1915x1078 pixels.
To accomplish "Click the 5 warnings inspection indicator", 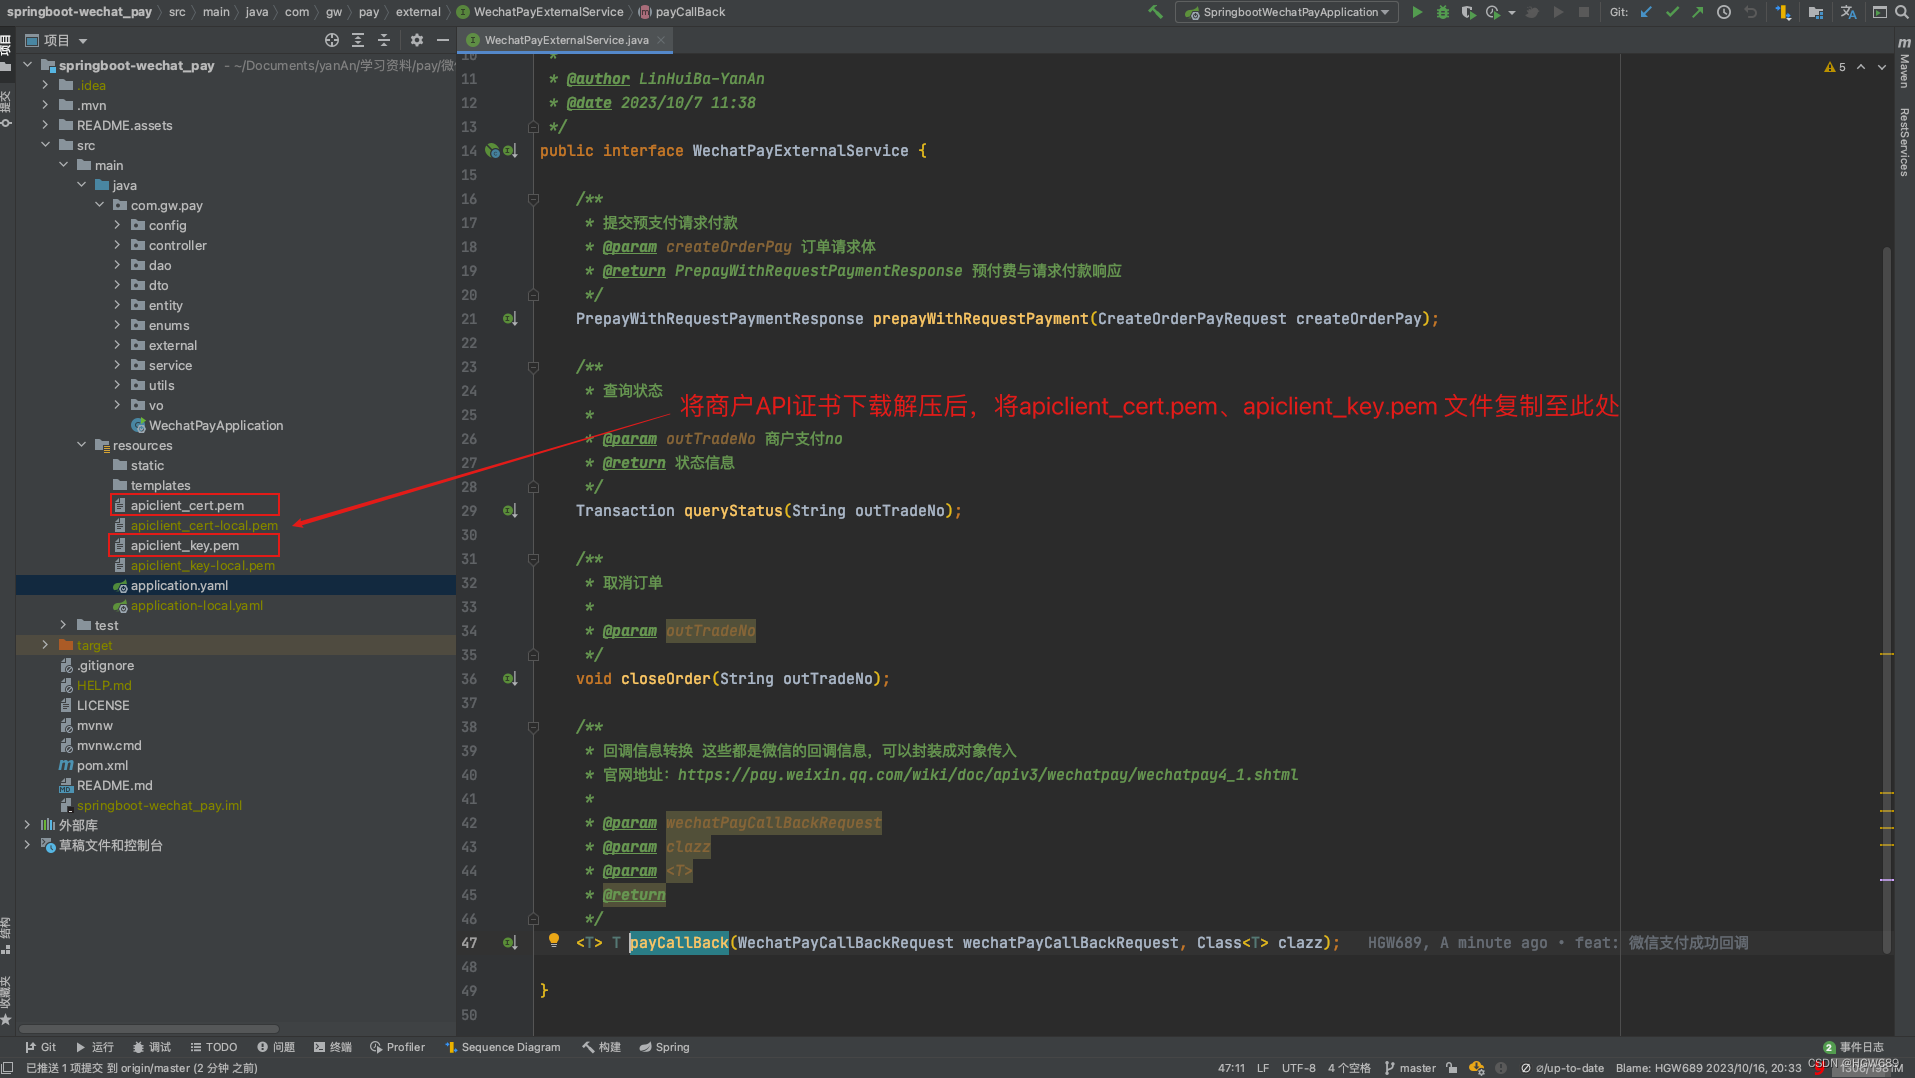I will pyautogui.click(x=1835, y=67).
